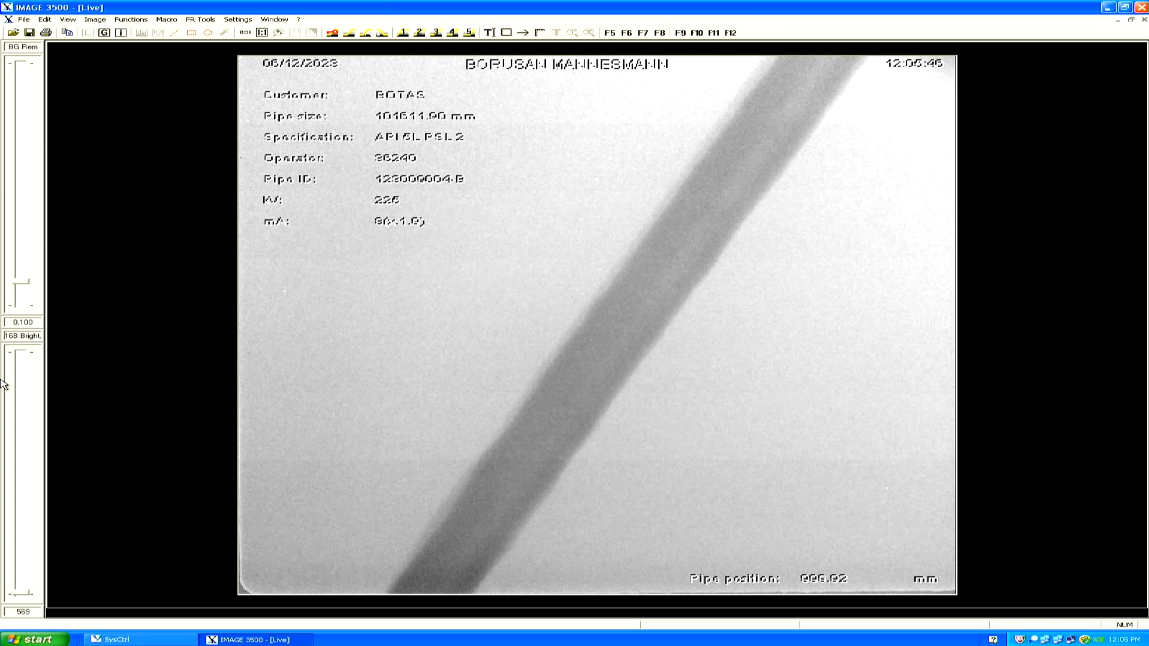
Task: Select the Text annotation tool
Action: pos(489,33)
